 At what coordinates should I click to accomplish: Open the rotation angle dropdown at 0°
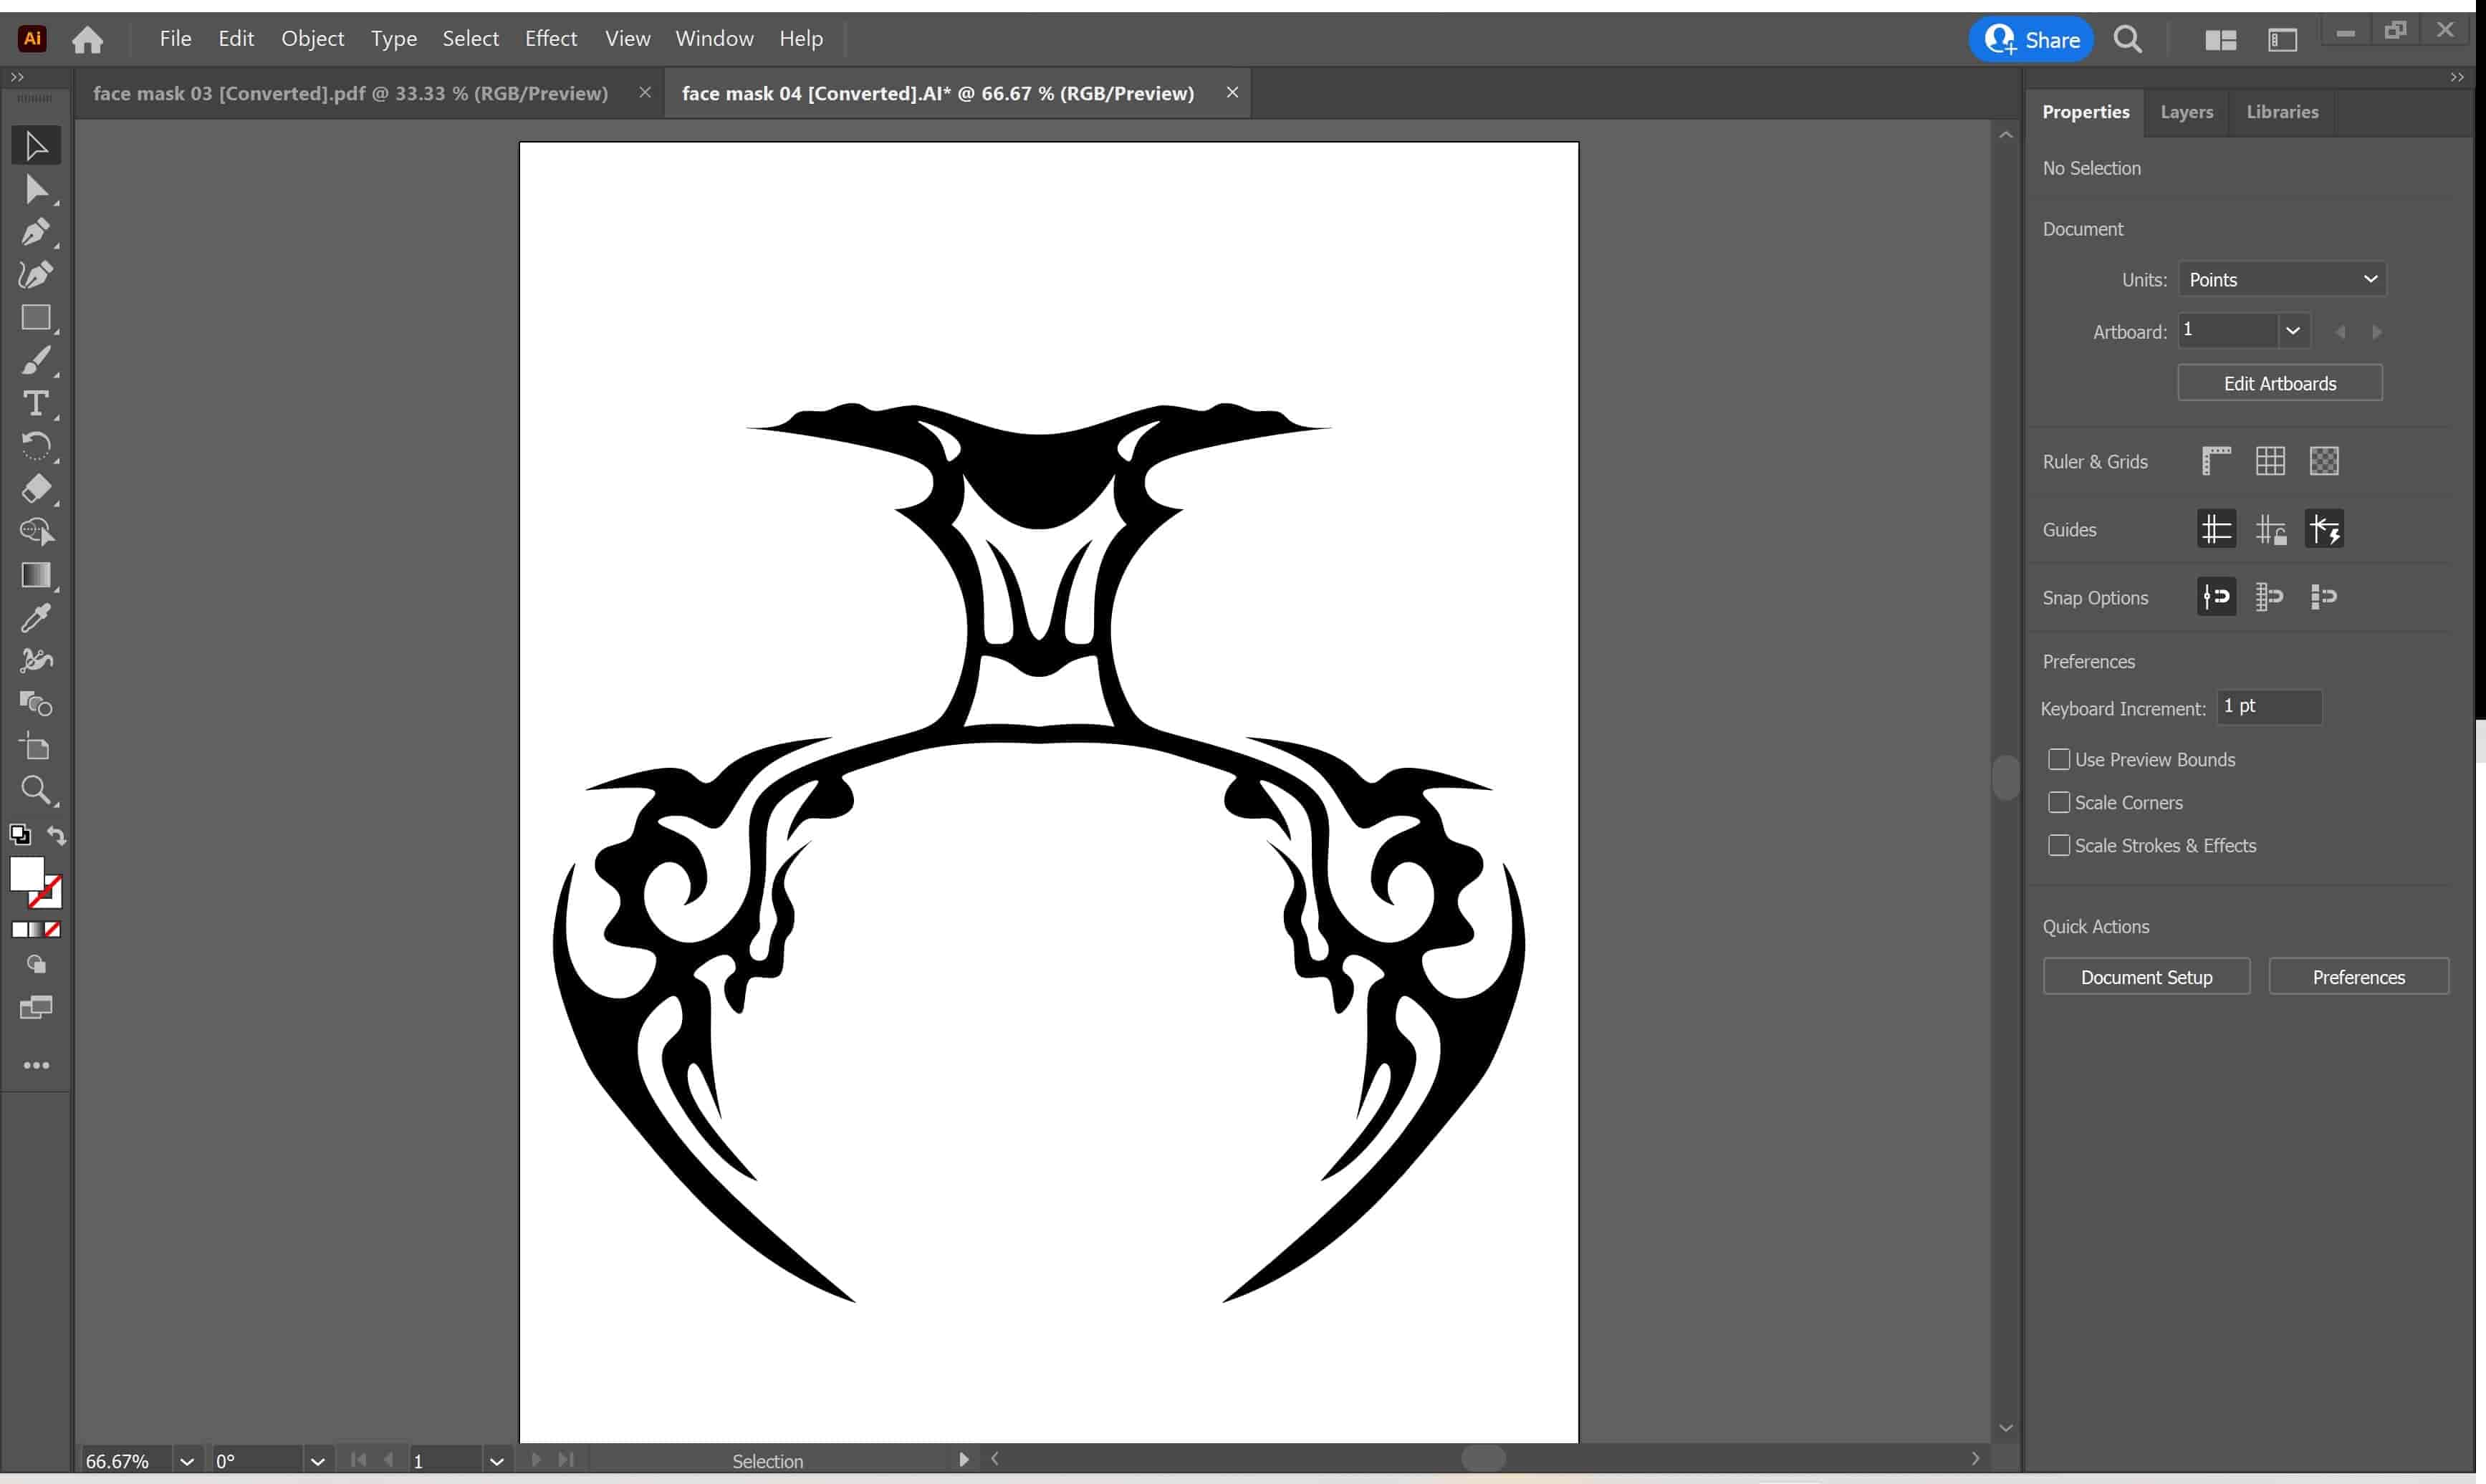[317, 1461]
